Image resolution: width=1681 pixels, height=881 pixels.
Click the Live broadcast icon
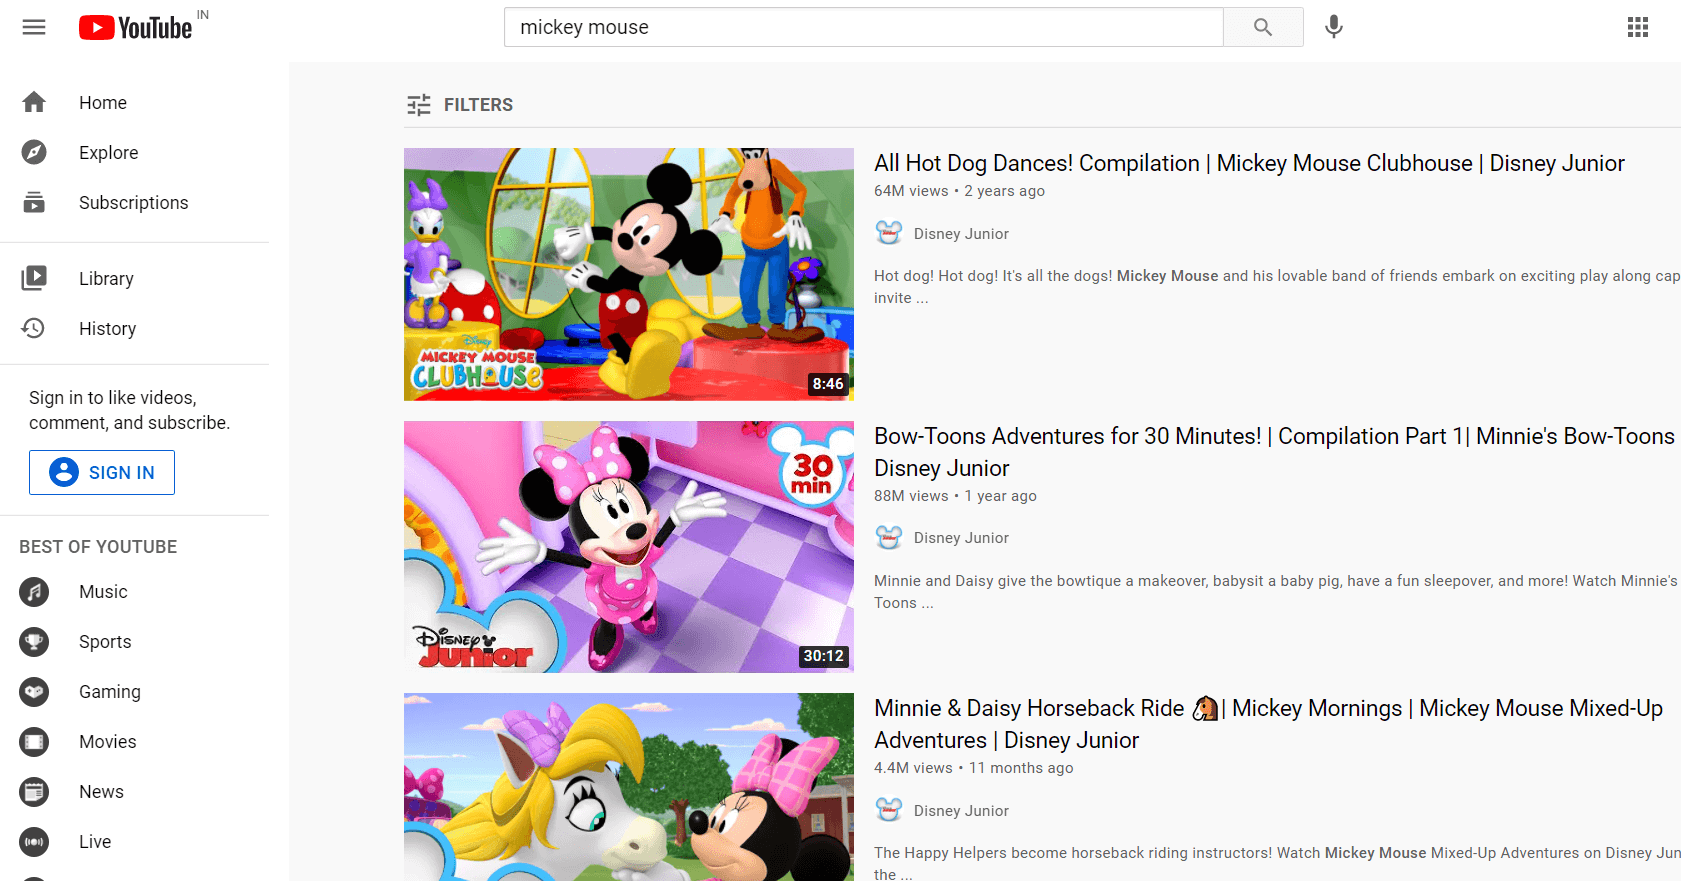pos(34,842)
